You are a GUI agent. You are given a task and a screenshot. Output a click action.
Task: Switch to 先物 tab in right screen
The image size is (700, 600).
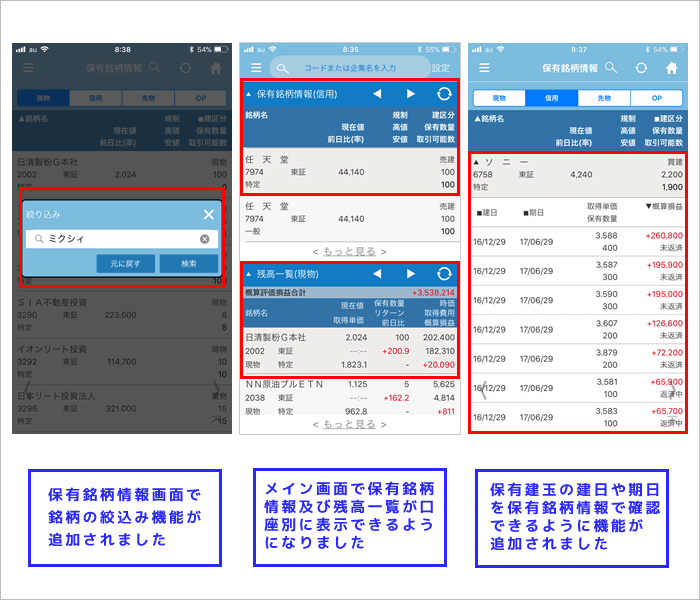coord(604,98)
